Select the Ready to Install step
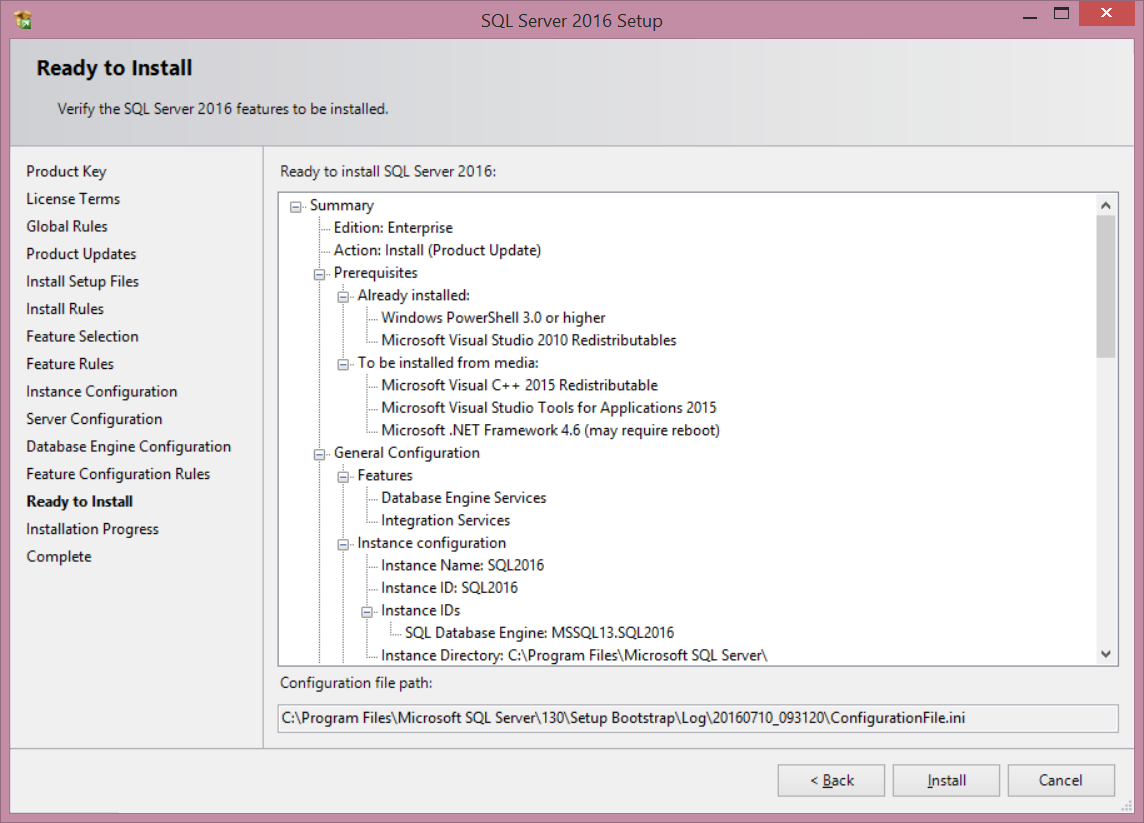The height and width of the screenshot is (823, 1144). 80,502
